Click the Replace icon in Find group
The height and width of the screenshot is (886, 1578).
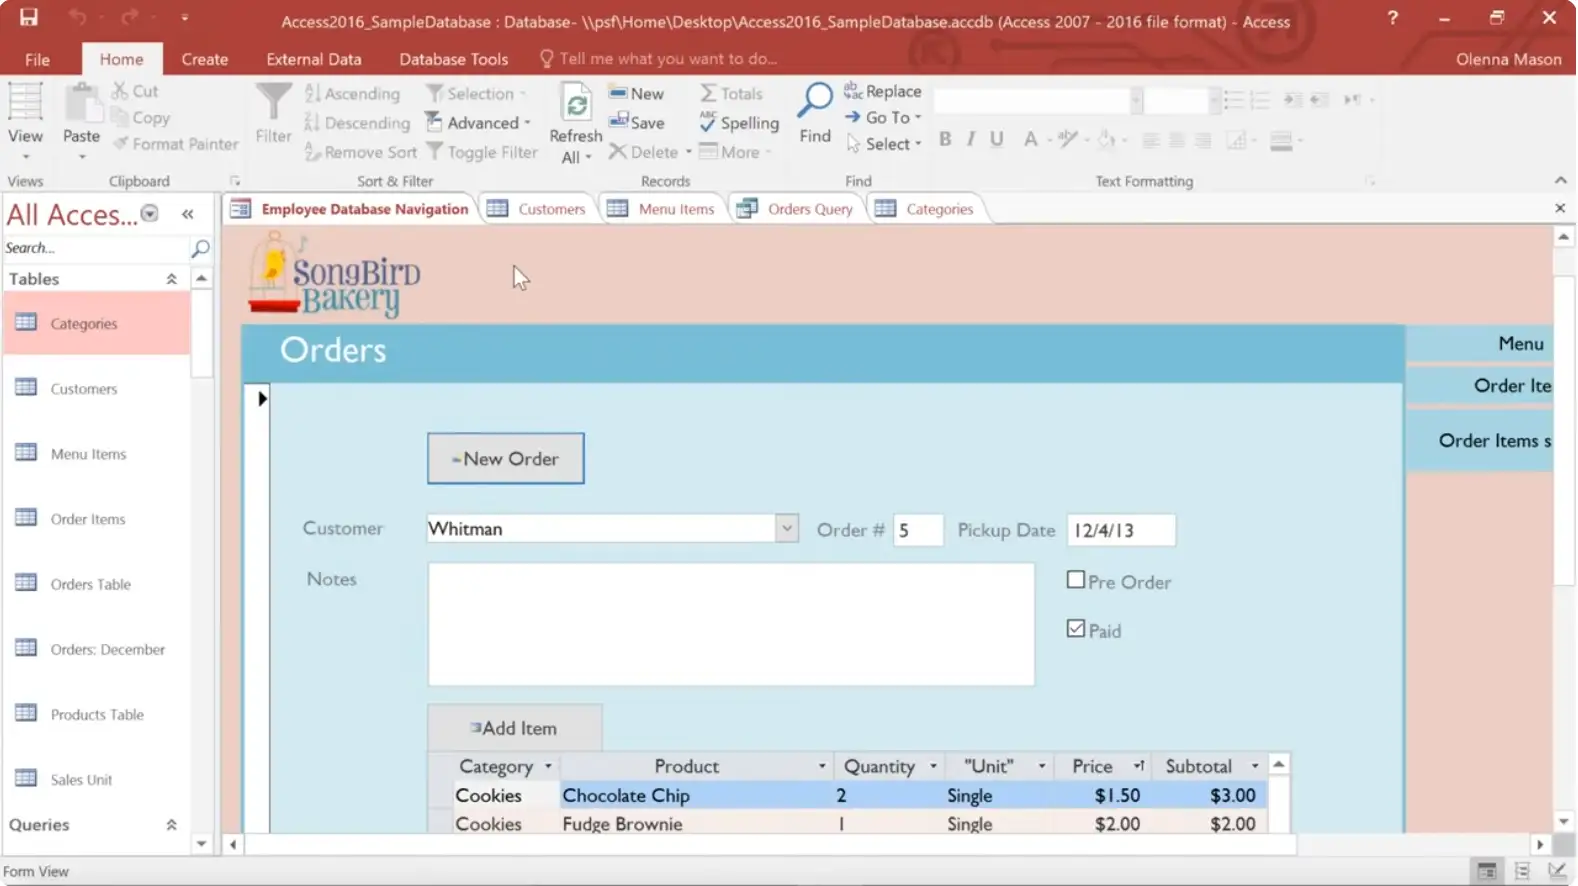pyautogui.click(x=852, y=91)
